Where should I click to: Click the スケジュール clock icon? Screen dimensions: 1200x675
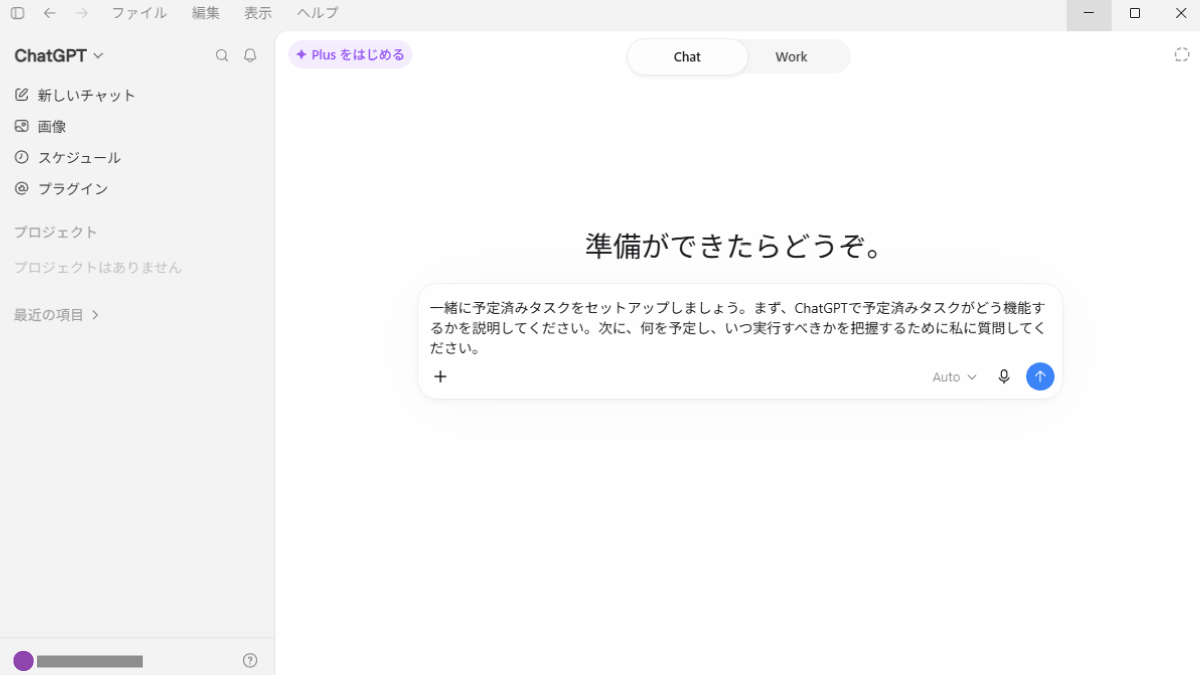click(x=22, y=157)
